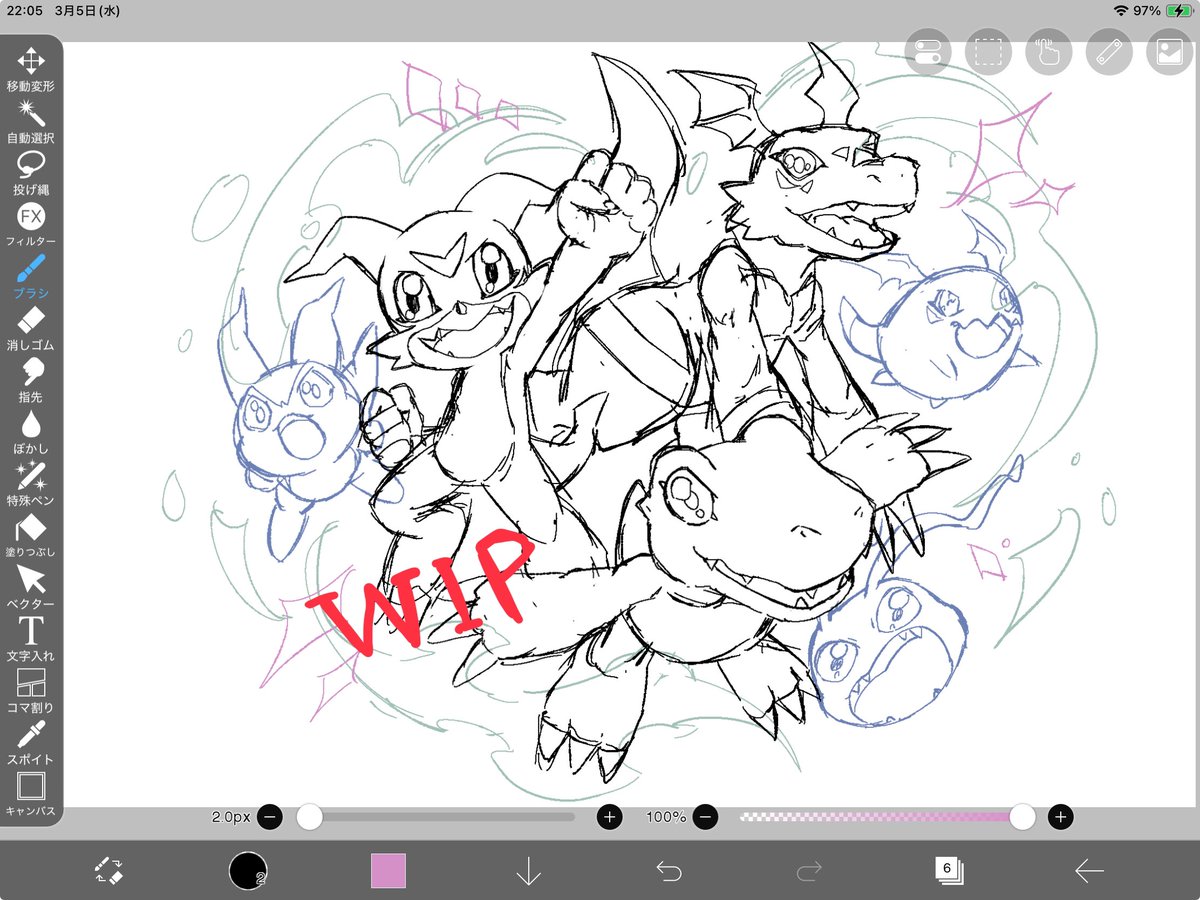The height and width of the screenshot is (900, 1200).
Task: Open the selection area dashed-square button
Action: pos(988,52)
